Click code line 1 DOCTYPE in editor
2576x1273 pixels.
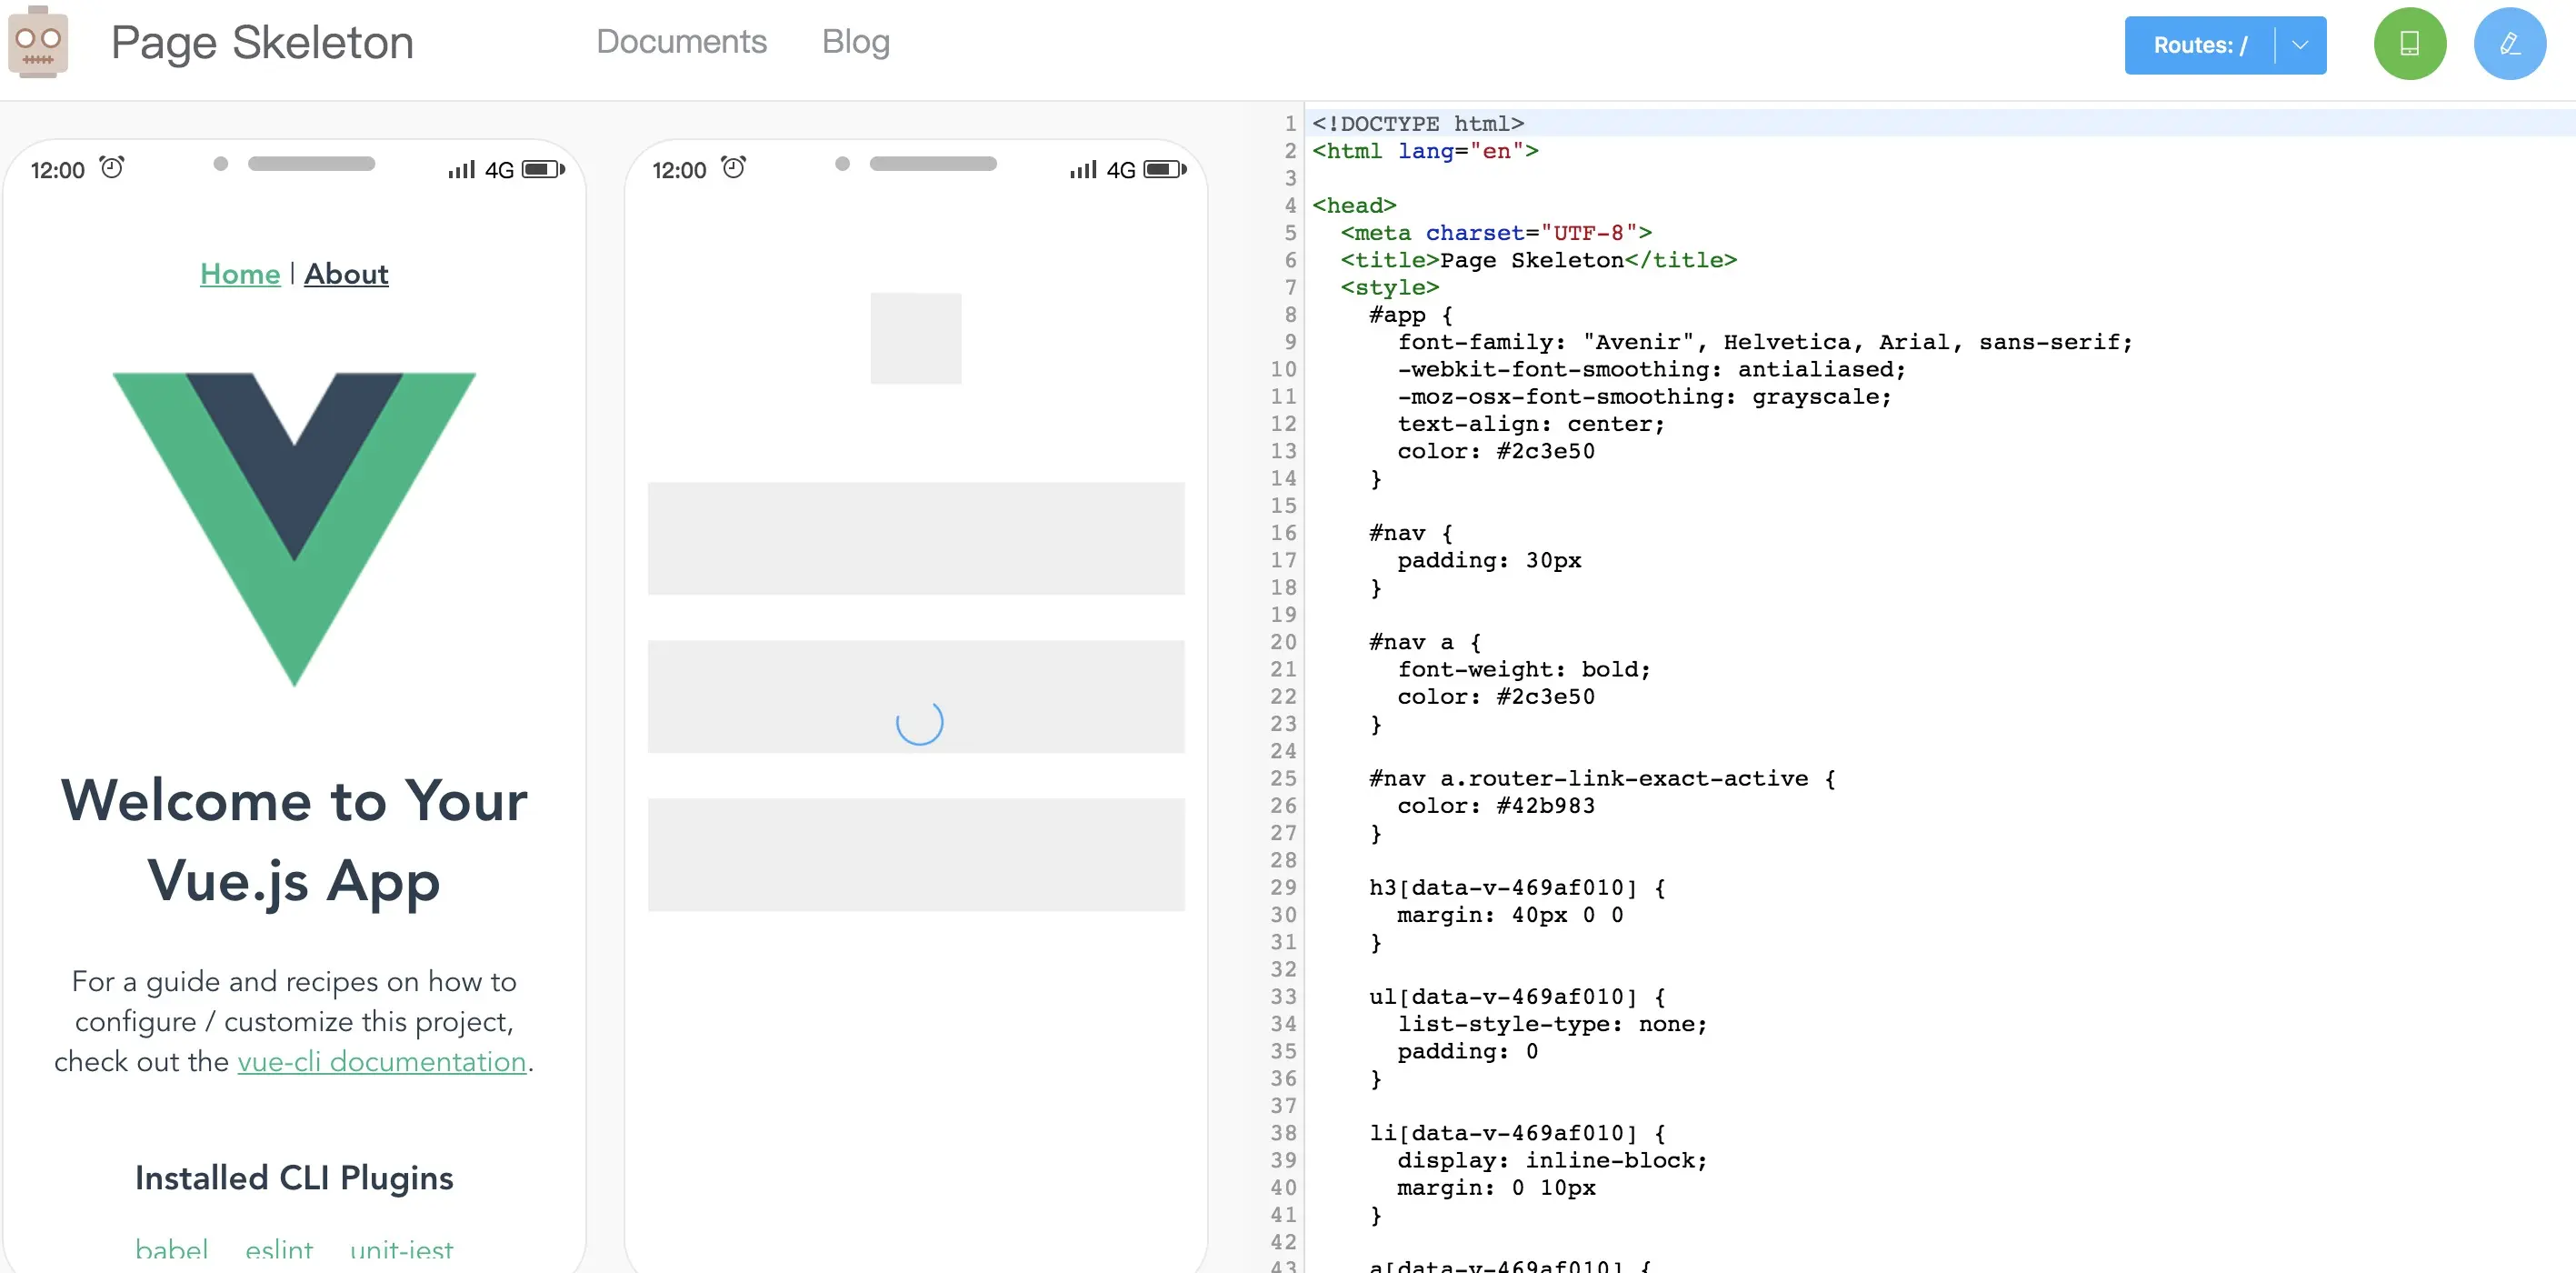[x=1417, y=124]
